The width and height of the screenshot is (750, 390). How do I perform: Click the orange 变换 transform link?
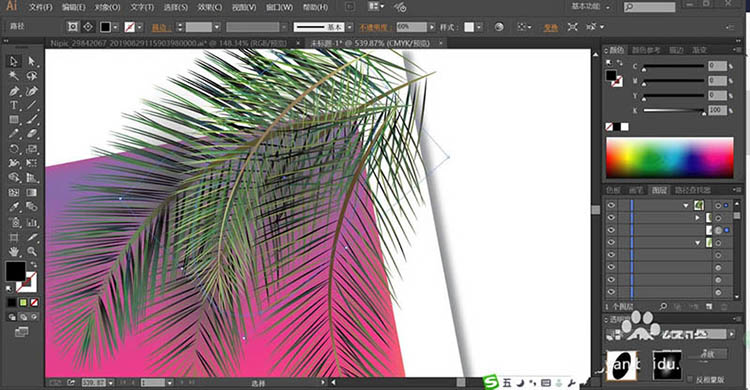tap(551, 28)
